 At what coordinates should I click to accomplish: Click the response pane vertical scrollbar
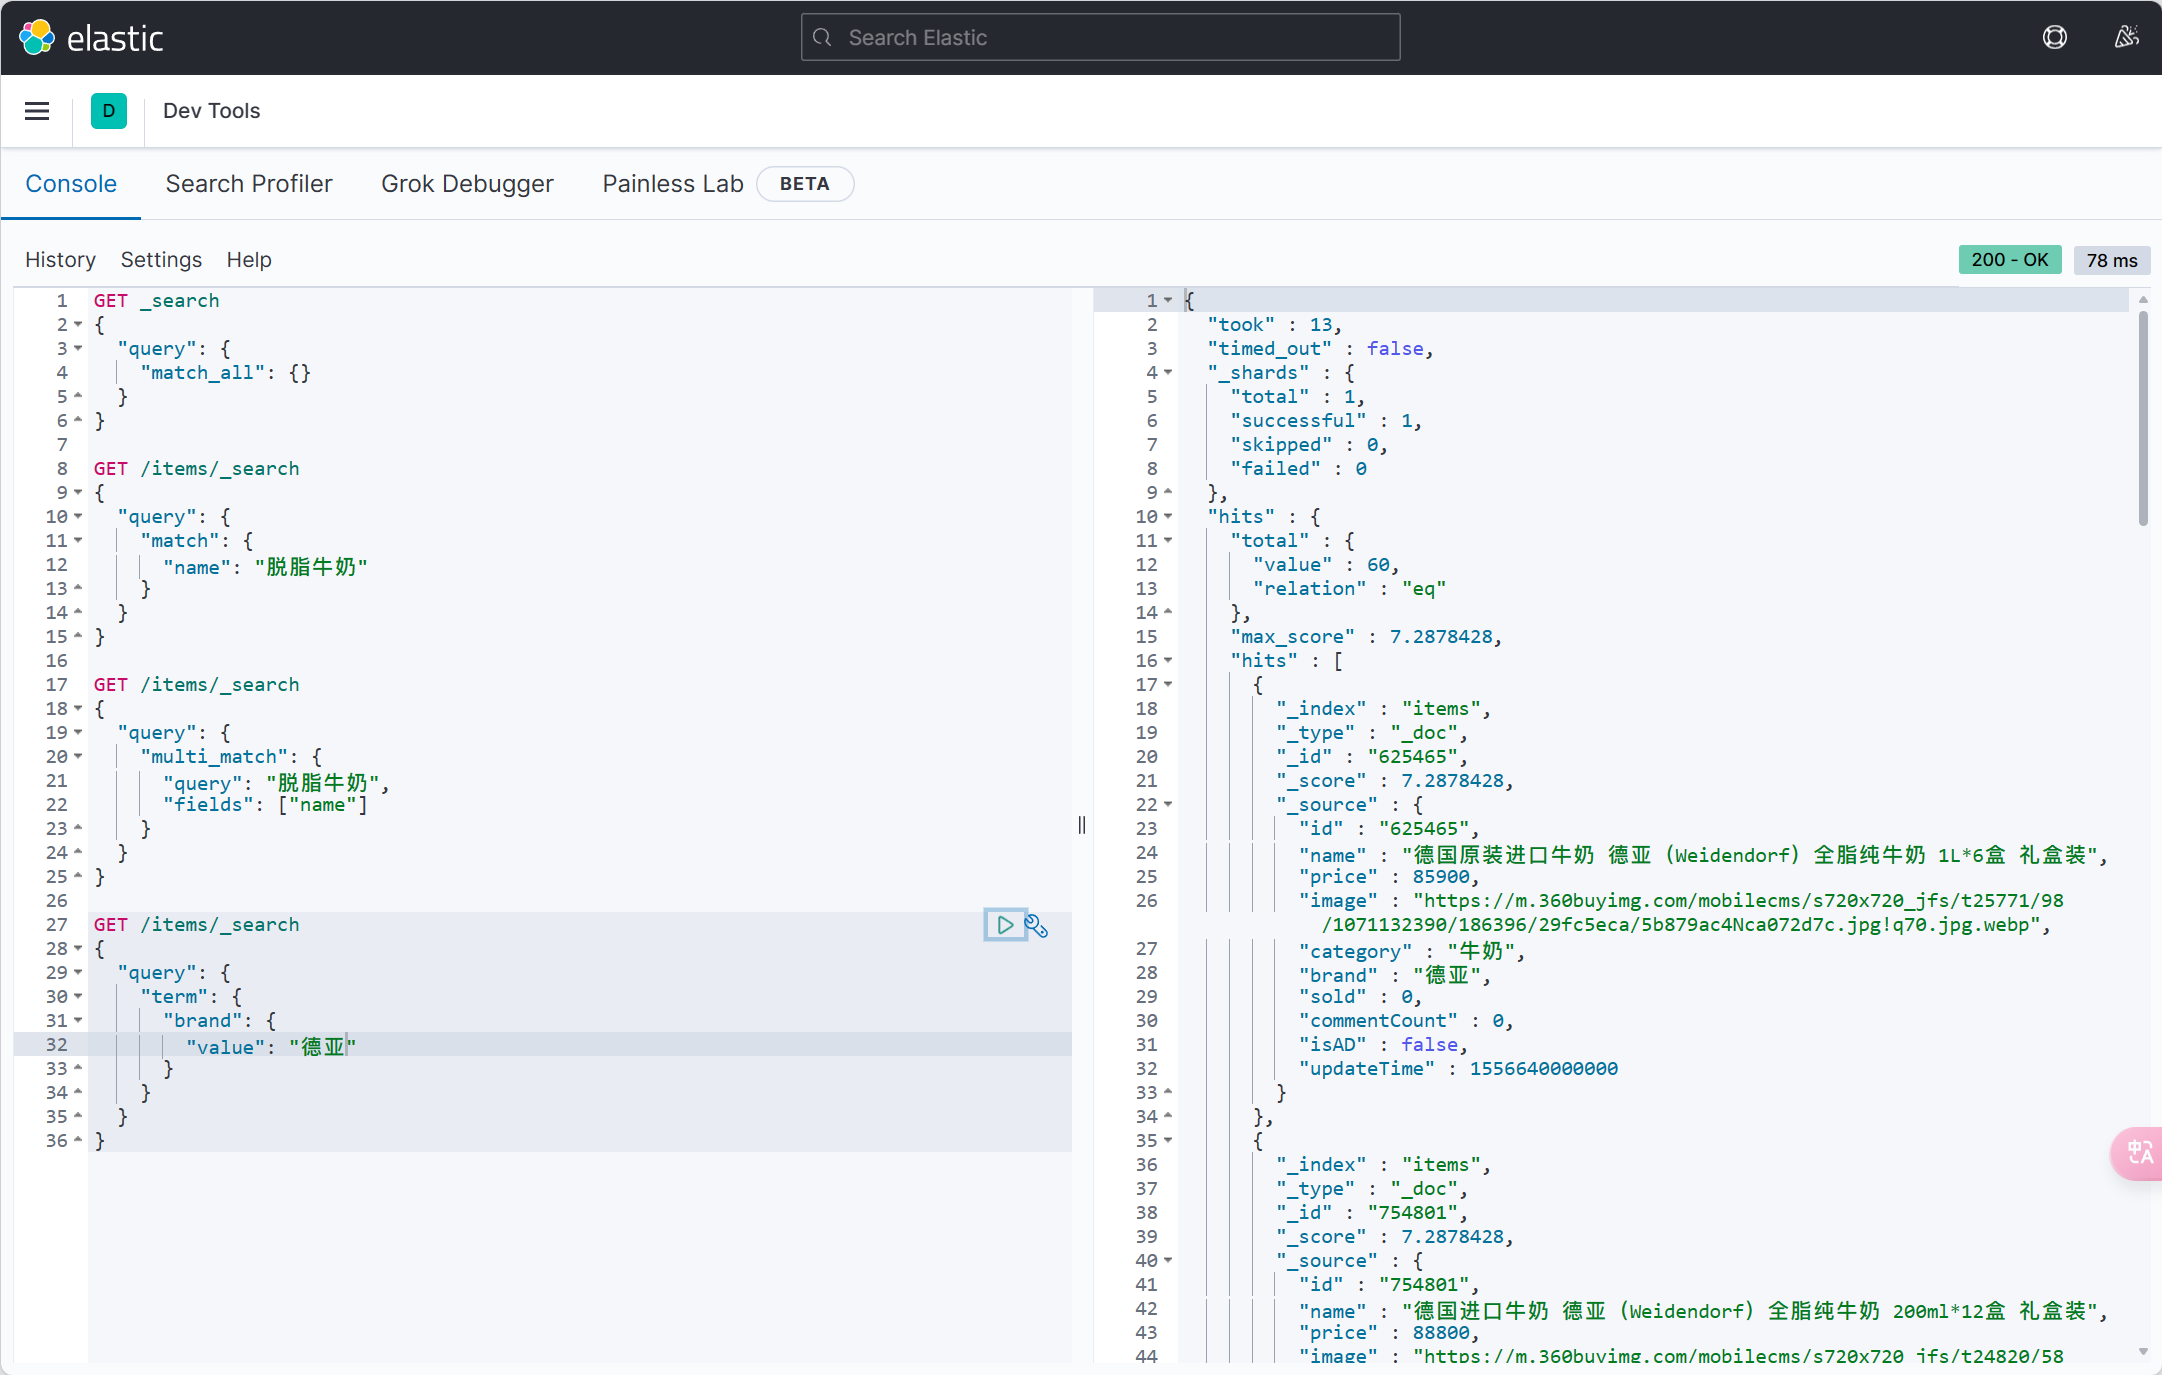(2142, 420)
